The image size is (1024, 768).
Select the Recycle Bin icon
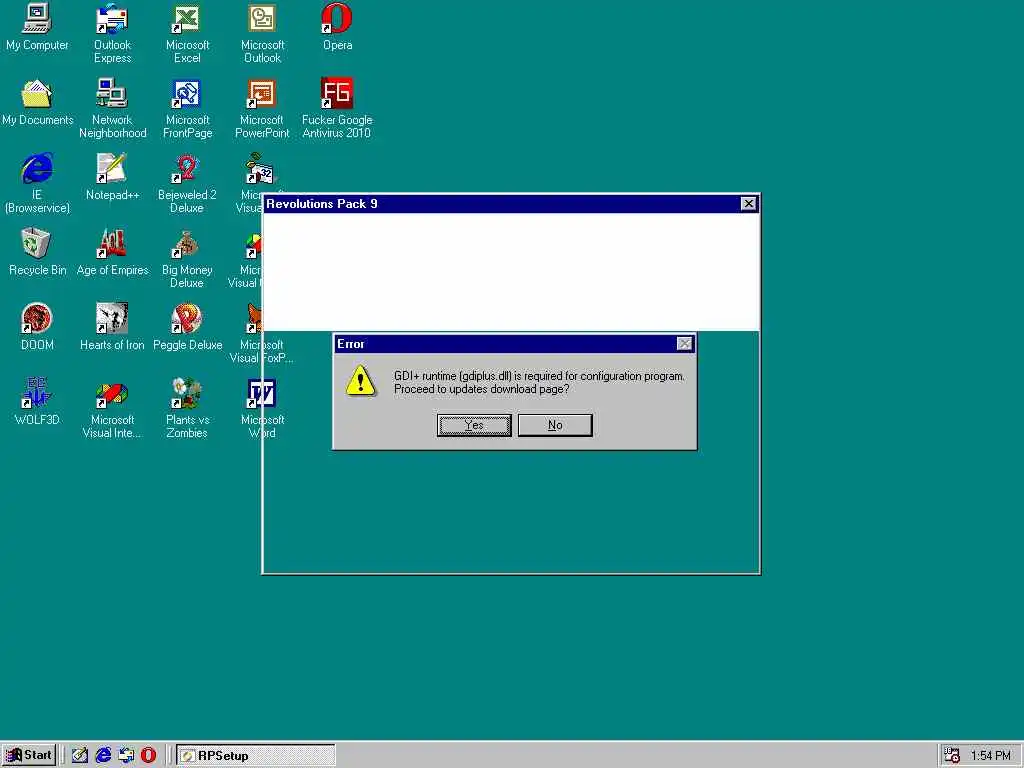pyautogui.click(x=37, y=252)
